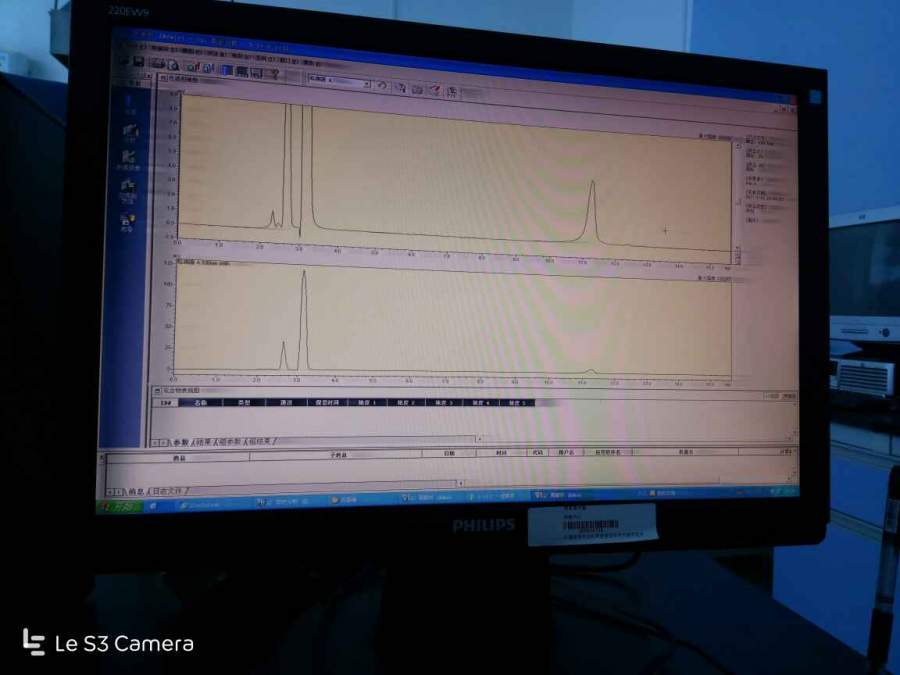
Task: Click the 时间 column header in message log
Action: coord(502,453)
